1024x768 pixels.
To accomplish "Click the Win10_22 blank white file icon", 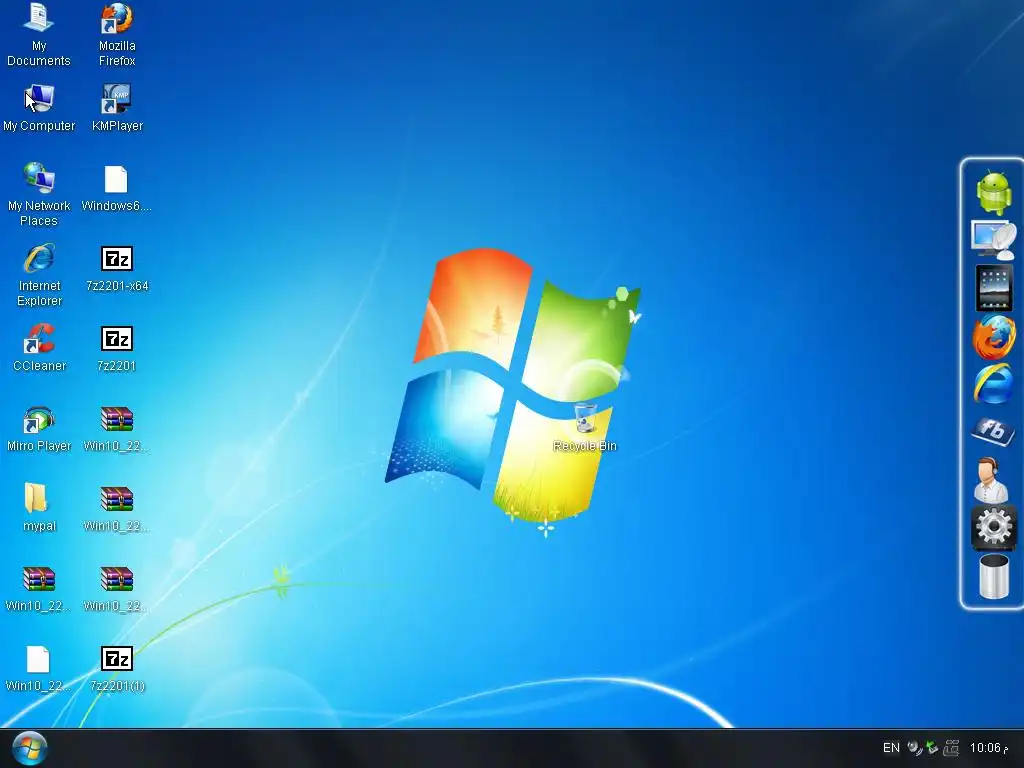I will tap(38, 668).
